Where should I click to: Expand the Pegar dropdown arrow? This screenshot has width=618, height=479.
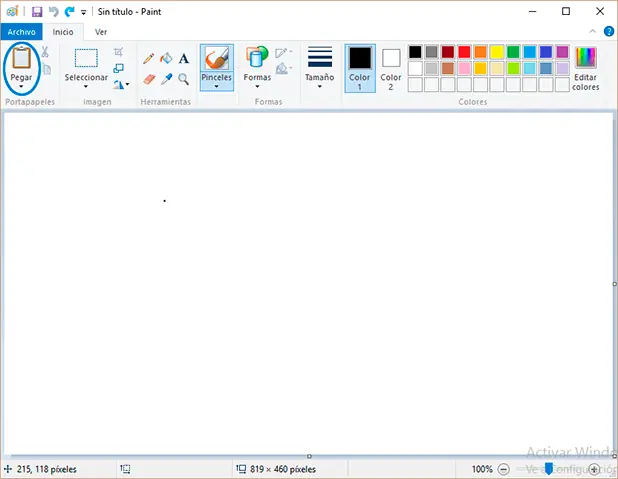point(21,86)
